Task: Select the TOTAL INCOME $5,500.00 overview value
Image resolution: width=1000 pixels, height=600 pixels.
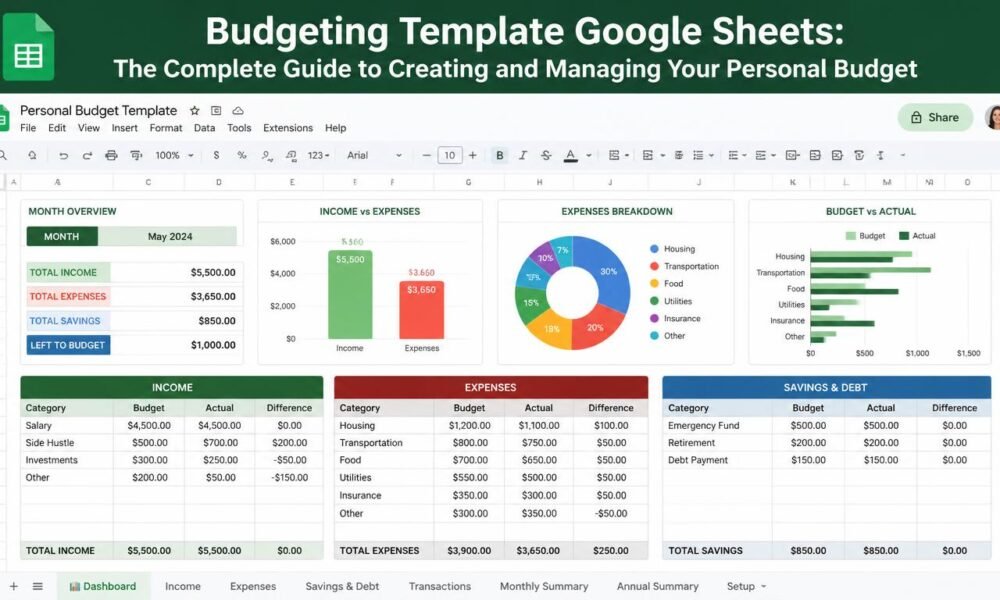Action: [x=213, y=272]
